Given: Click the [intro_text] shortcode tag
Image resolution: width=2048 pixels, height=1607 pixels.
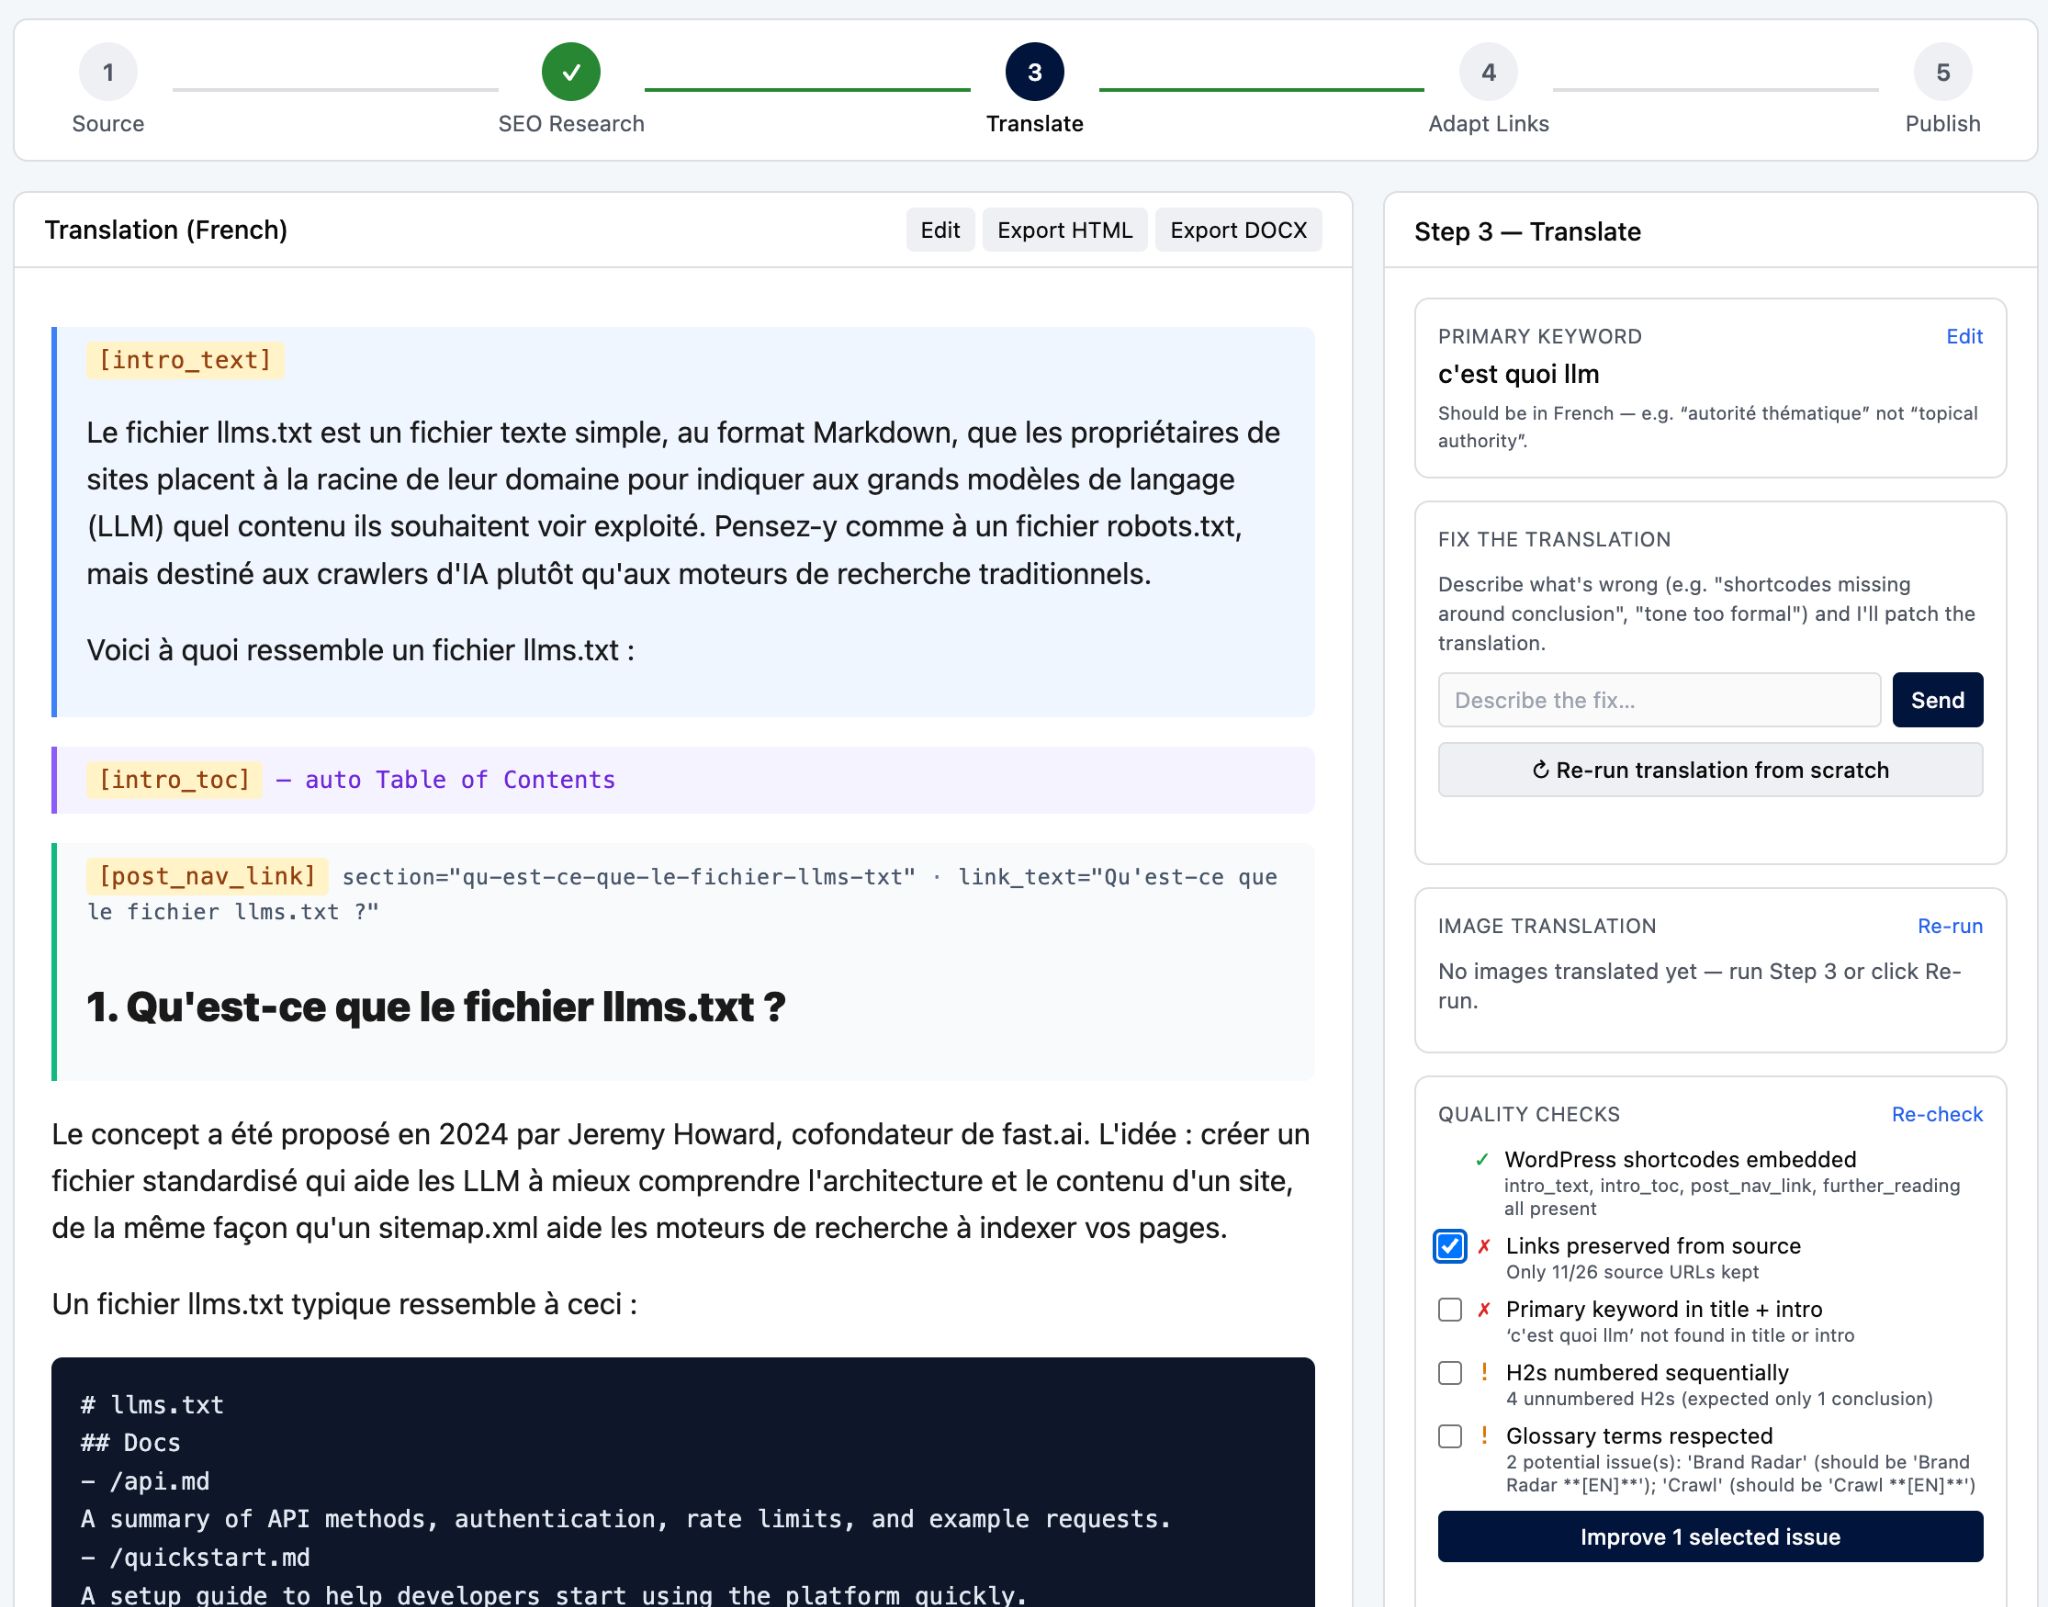Looking at the screenshot, I should (x=185, y=360).
